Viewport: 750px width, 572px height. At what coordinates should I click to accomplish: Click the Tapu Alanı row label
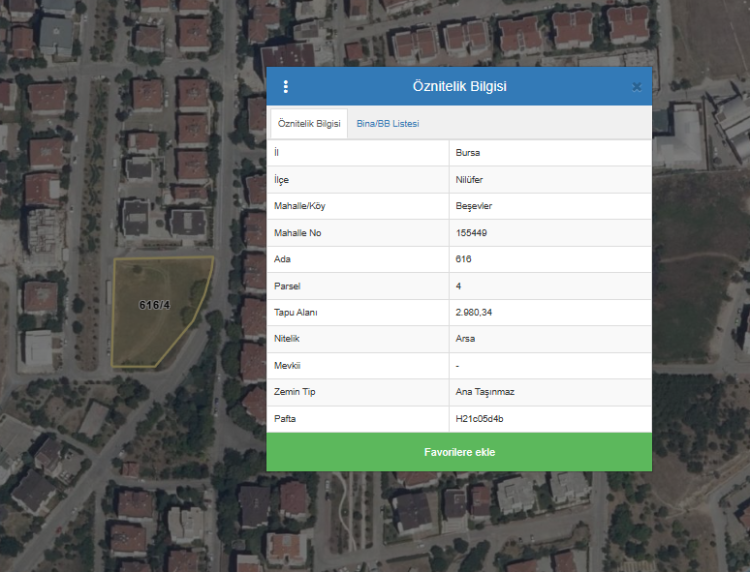296,312
